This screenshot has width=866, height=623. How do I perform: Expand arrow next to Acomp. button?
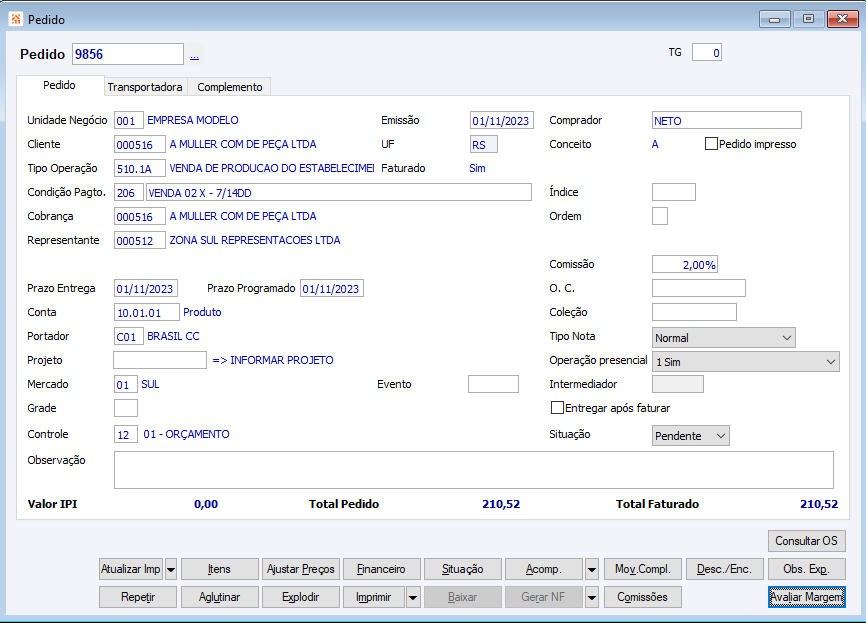coord(592,569)
